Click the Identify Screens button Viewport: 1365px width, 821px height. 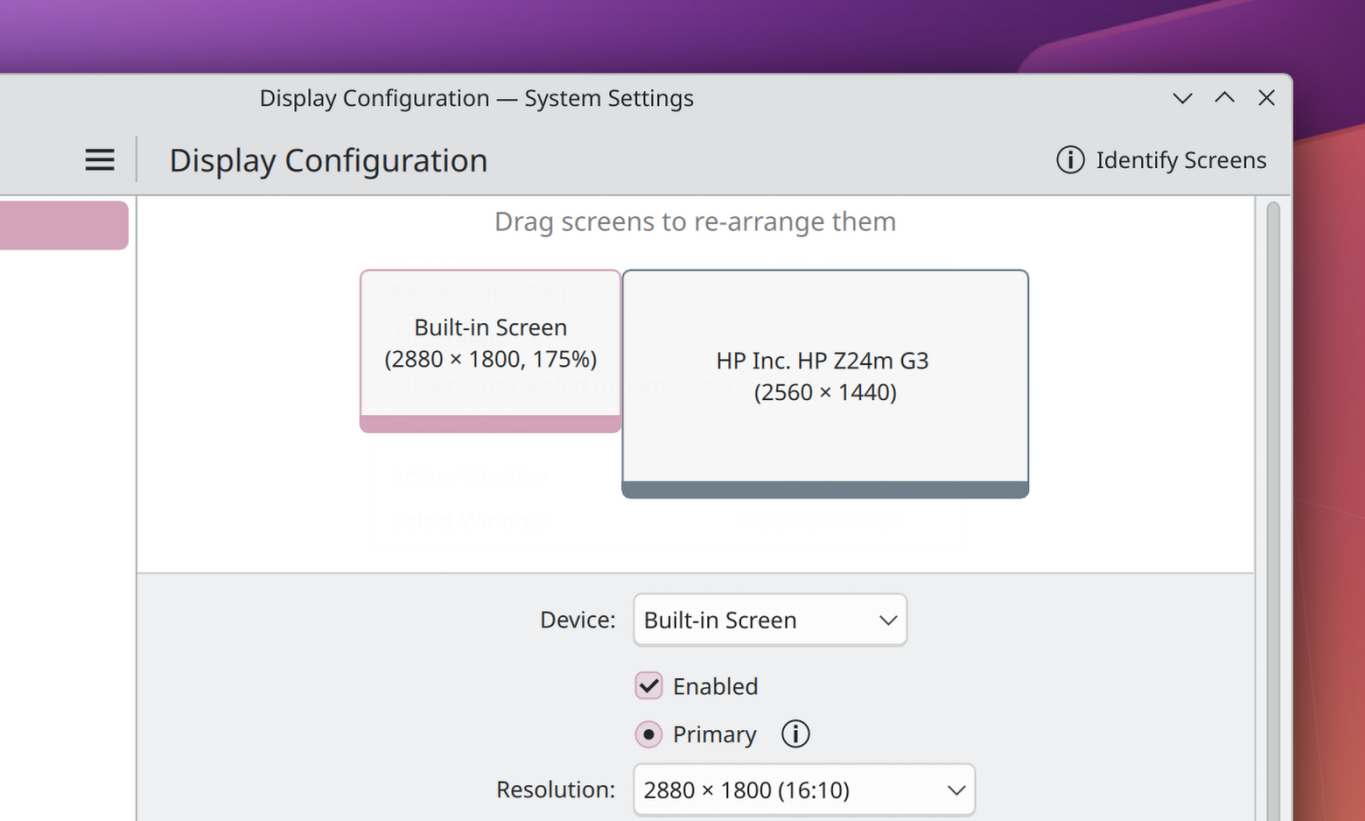[1162, 160]
